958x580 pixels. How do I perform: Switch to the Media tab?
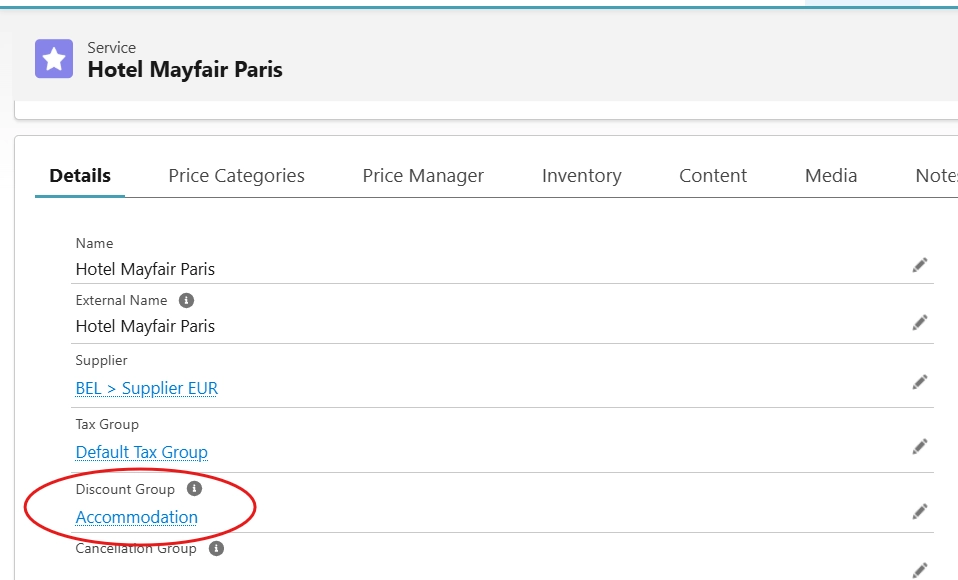pyautogui.click(x=831, y=176)
